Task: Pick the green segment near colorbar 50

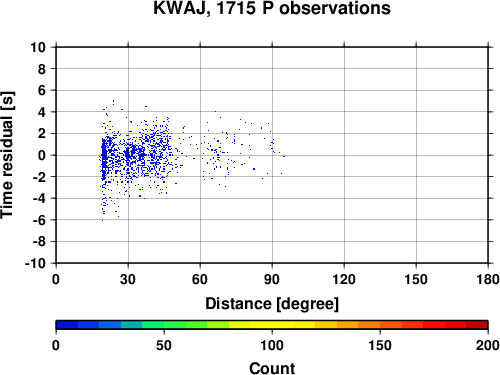Action: pyautogui.click(x=164, y=325)
